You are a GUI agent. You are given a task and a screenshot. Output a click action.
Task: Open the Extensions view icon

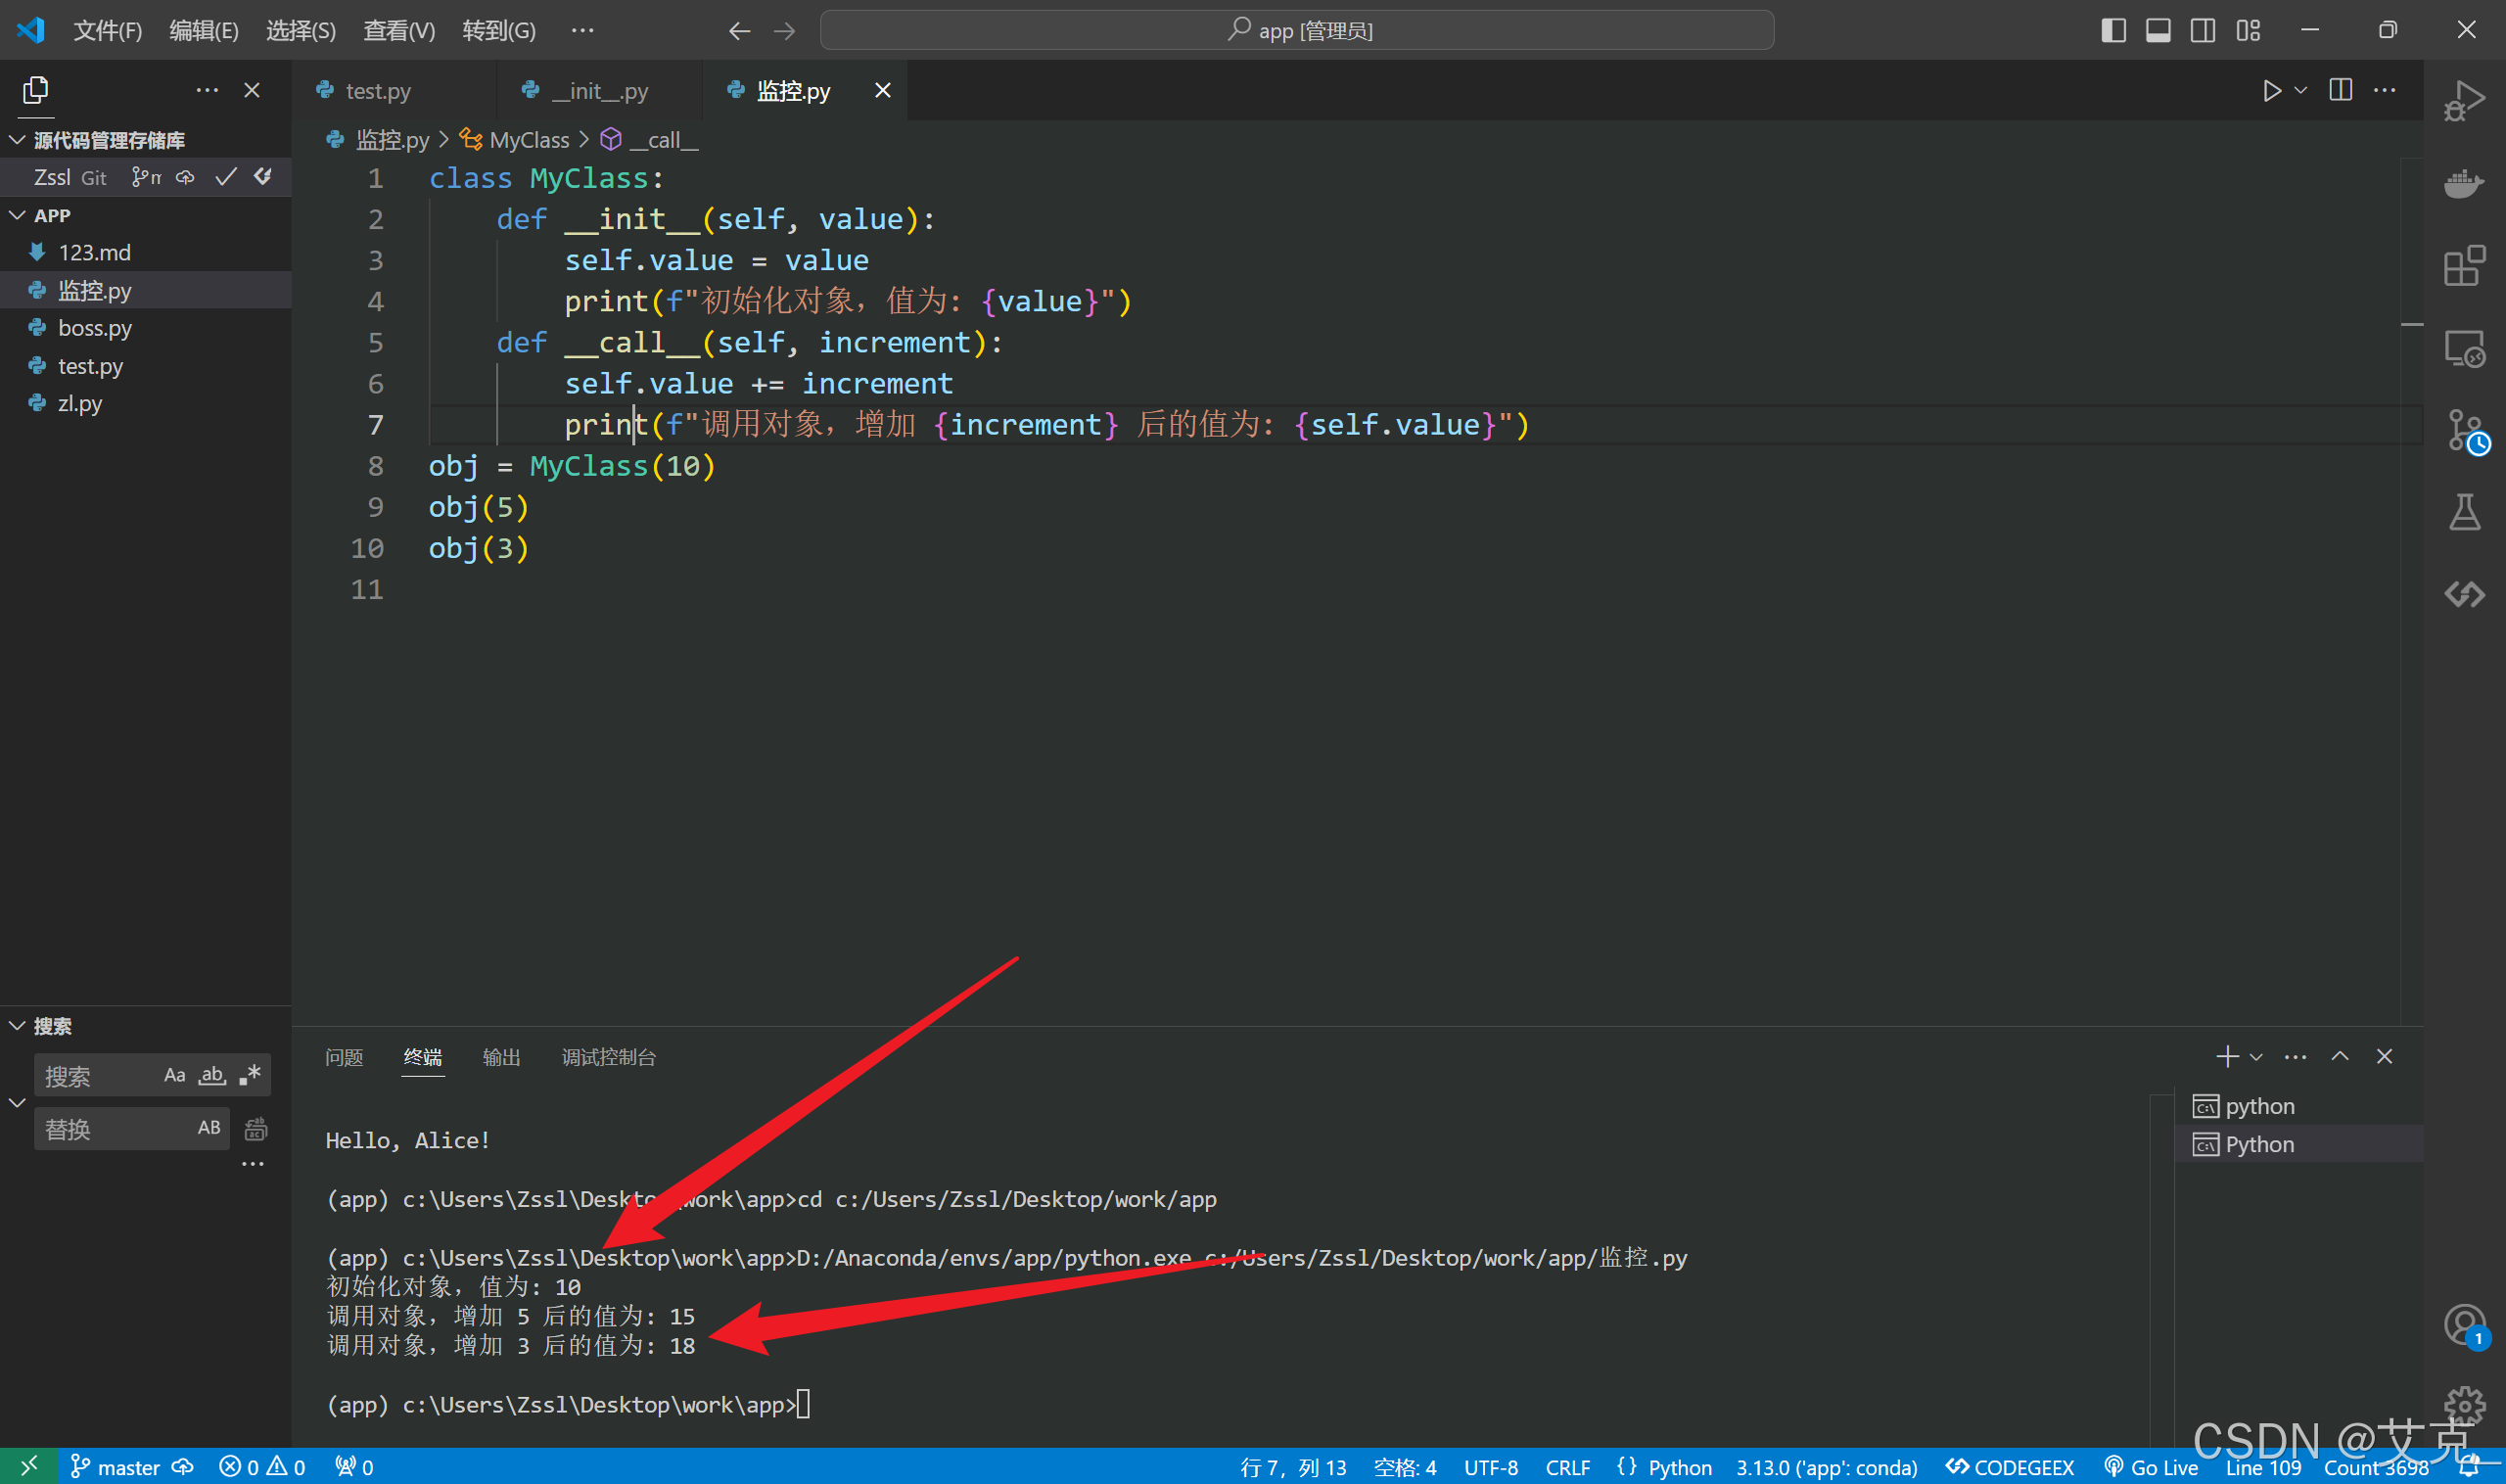2463,266
